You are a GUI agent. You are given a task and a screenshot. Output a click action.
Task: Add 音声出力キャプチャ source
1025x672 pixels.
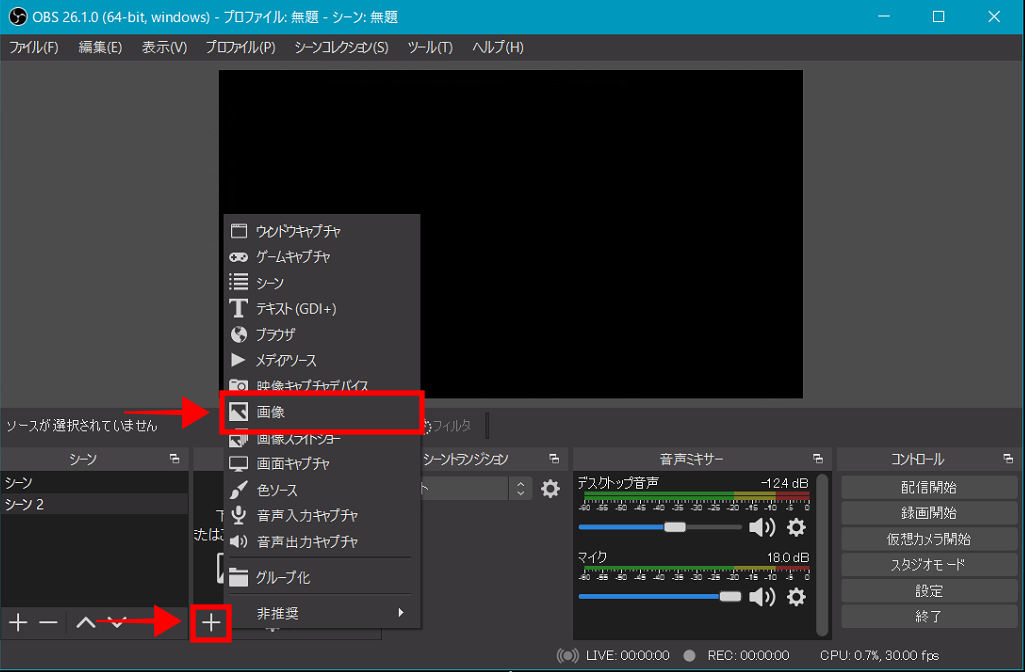322,542
